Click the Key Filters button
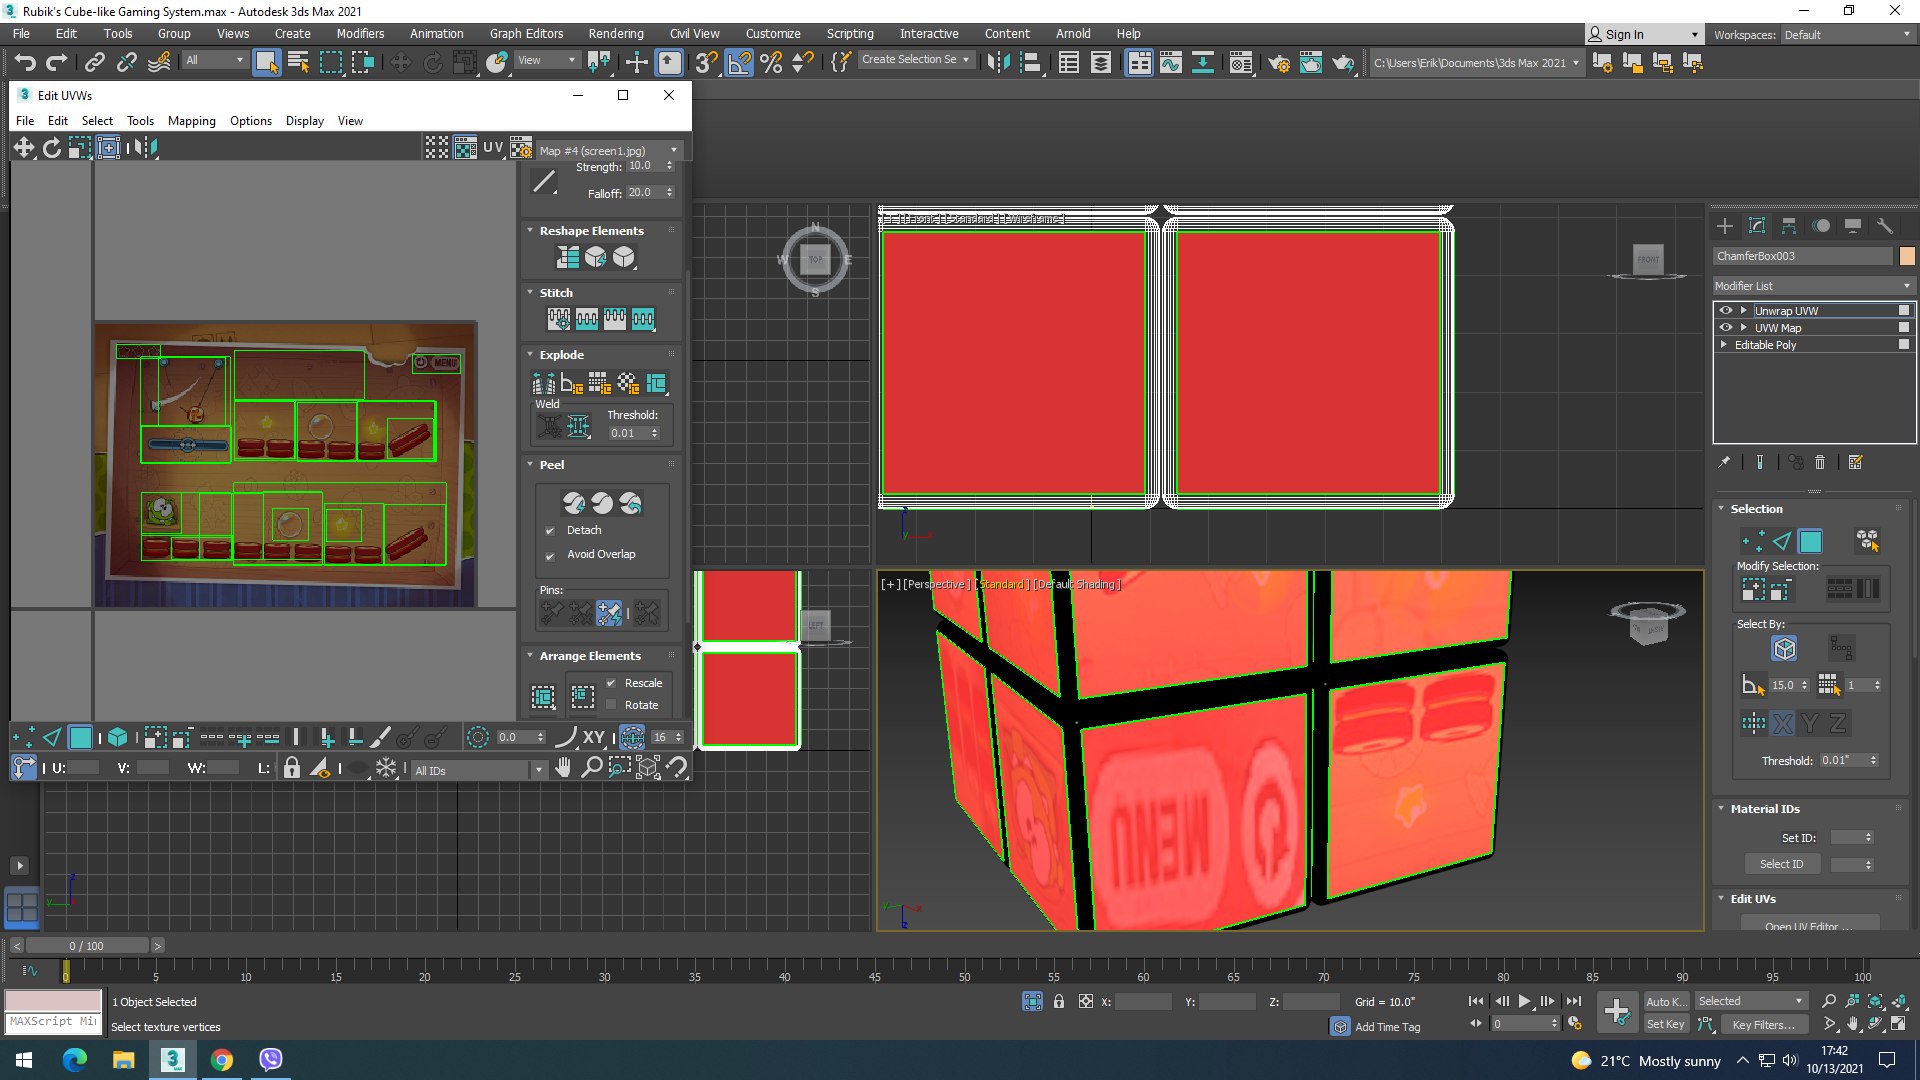The height and width of the screenshot is (1080, 1920). 1764,1024
